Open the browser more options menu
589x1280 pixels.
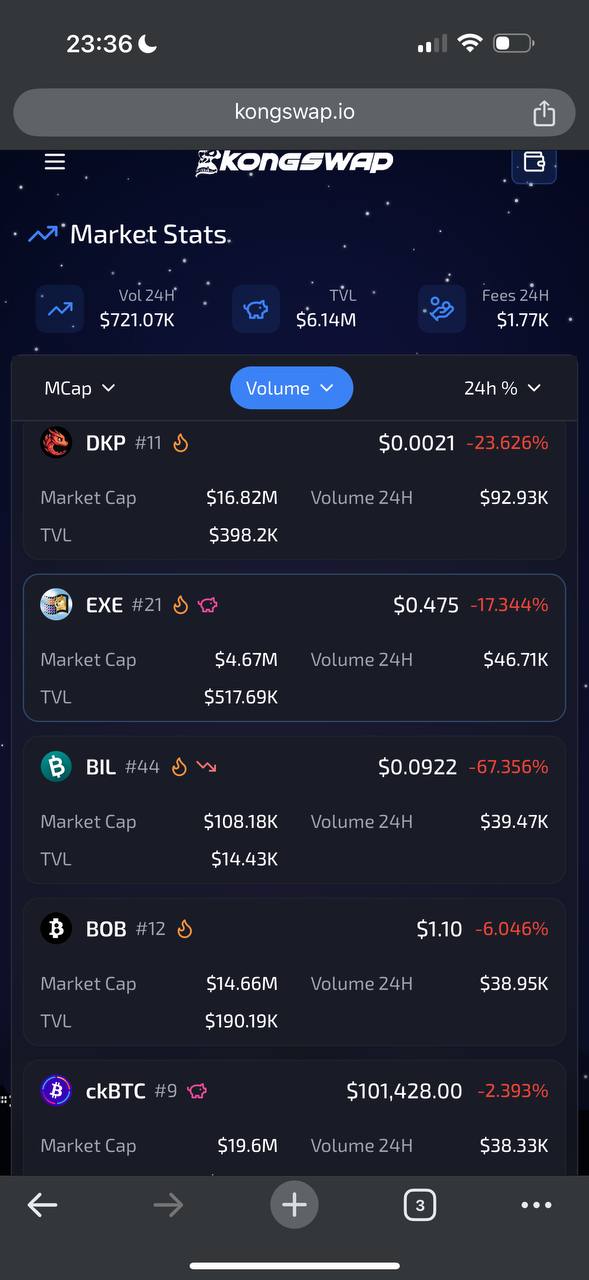point(537,1205)
